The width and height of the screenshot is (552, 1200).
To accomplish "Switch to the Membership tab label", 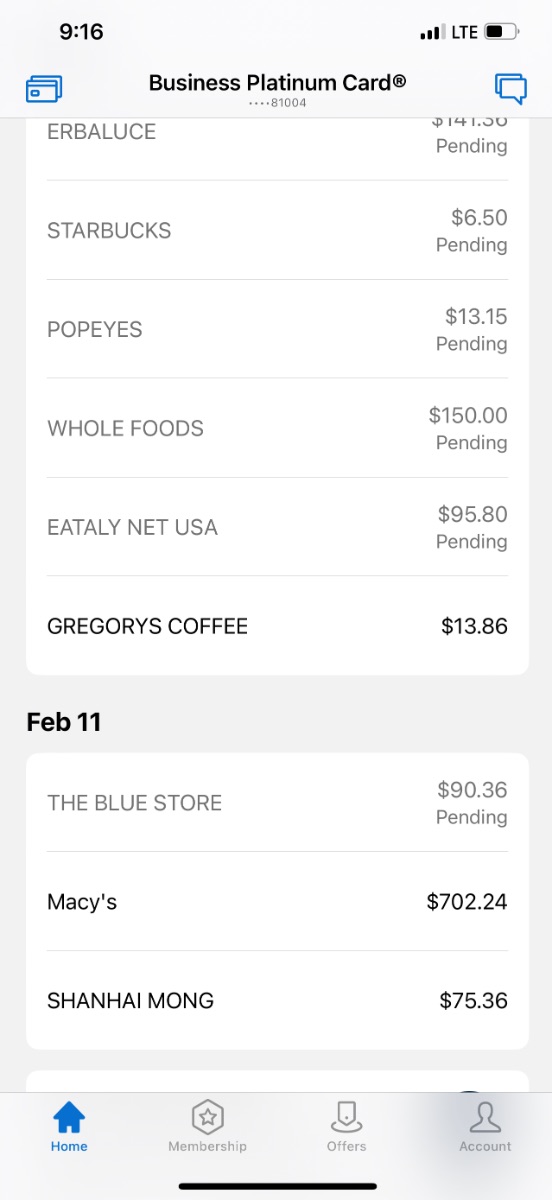I will 207,1146.
